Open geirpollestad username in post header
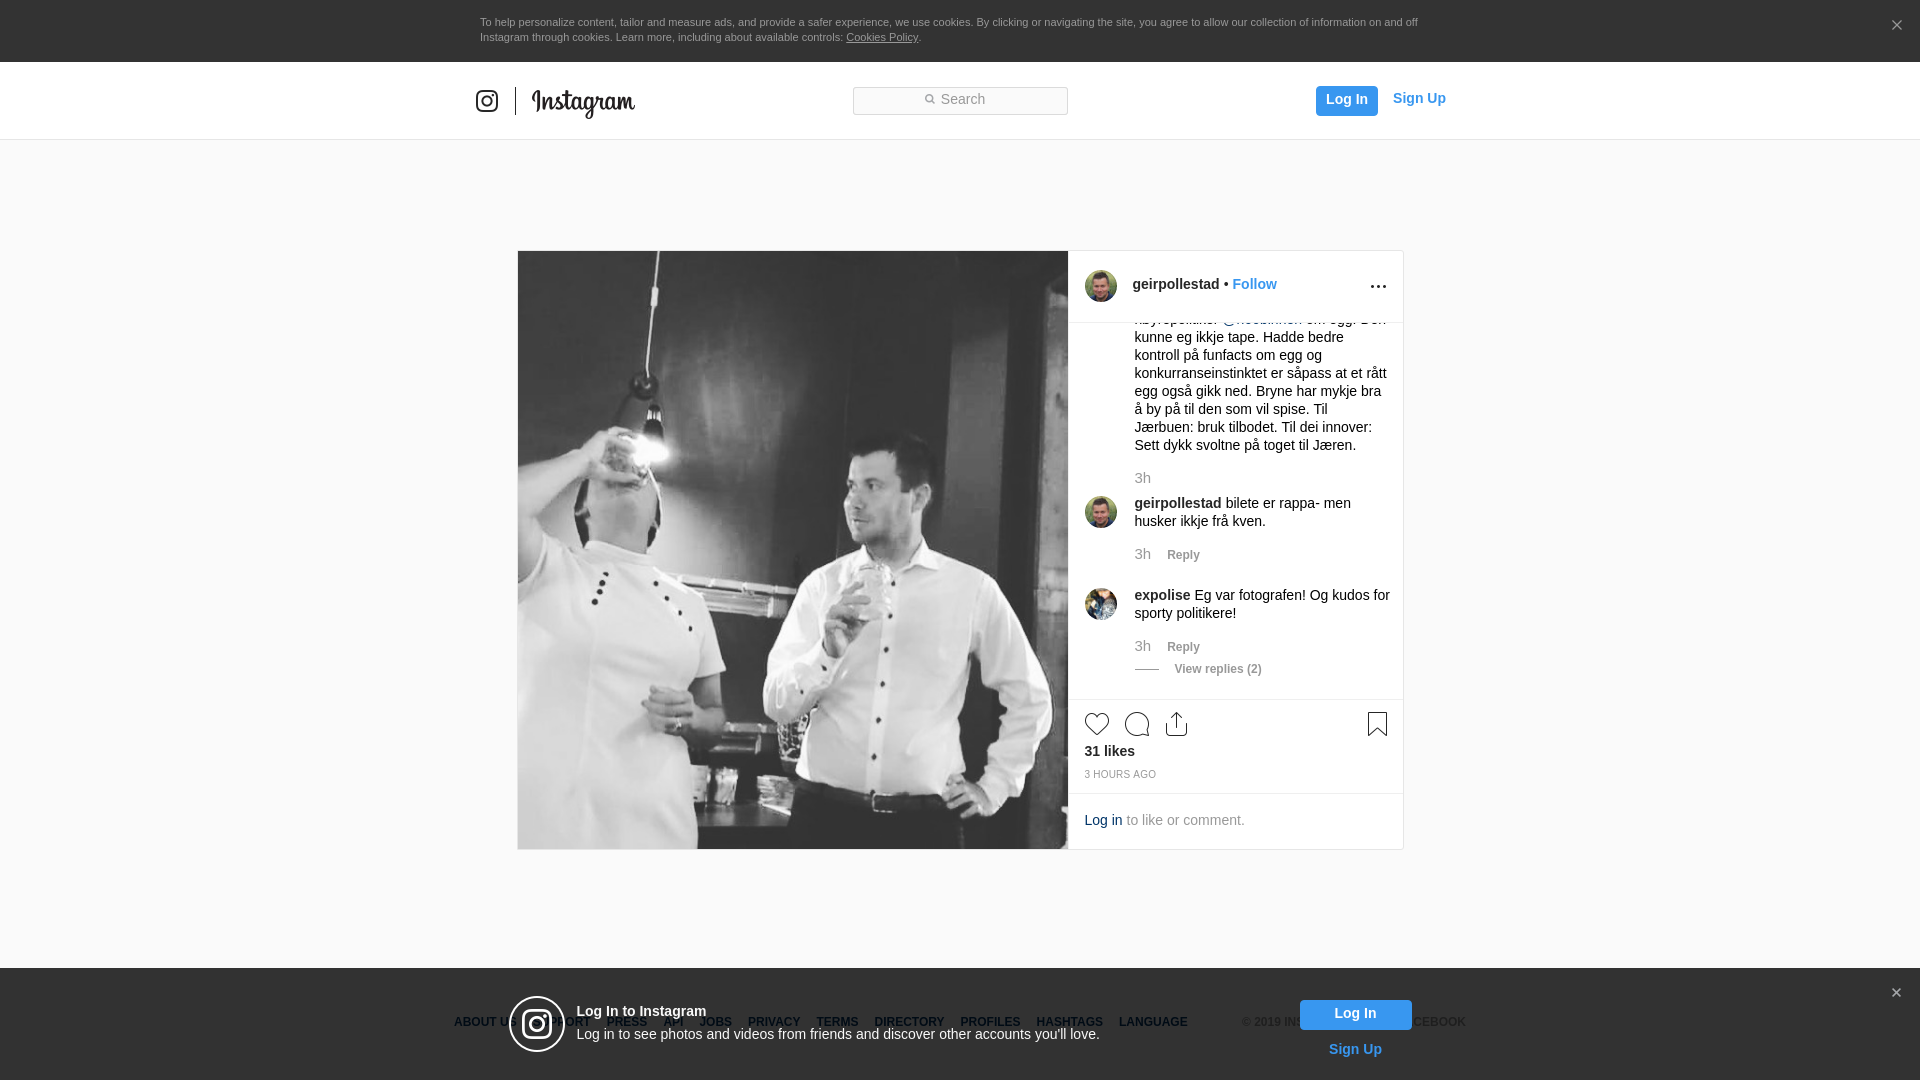 click(x=1176, y=284)
